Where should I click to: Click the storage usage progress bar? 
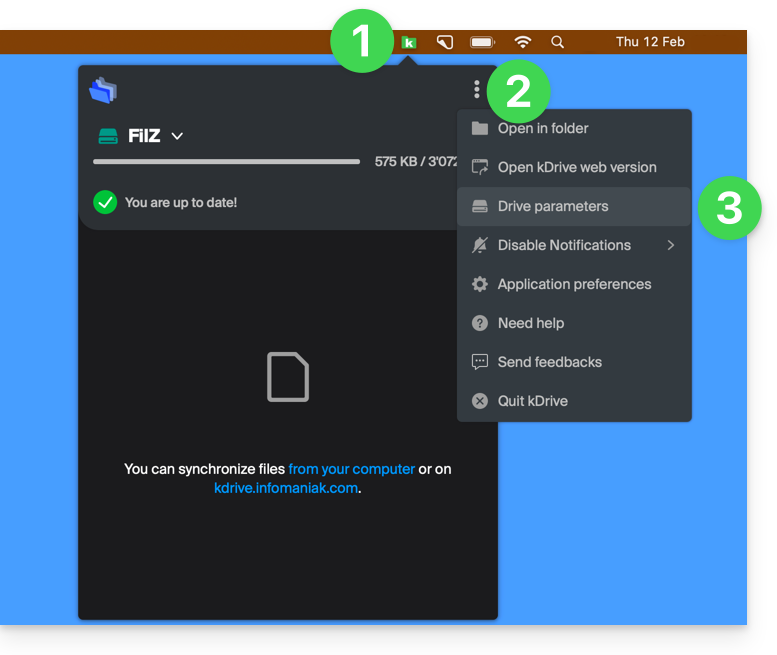coord(226,161)
